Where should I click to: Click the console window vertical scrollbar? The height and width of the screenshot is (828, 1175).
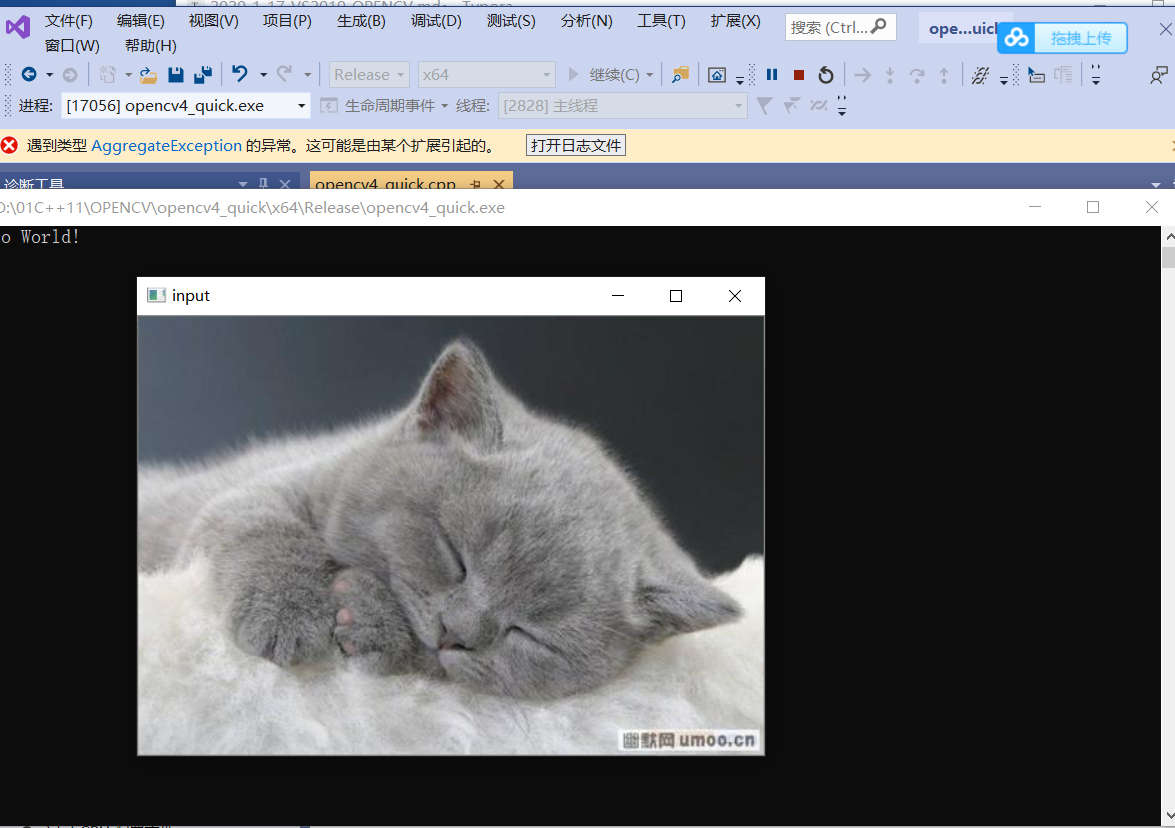coord(1168,525)
